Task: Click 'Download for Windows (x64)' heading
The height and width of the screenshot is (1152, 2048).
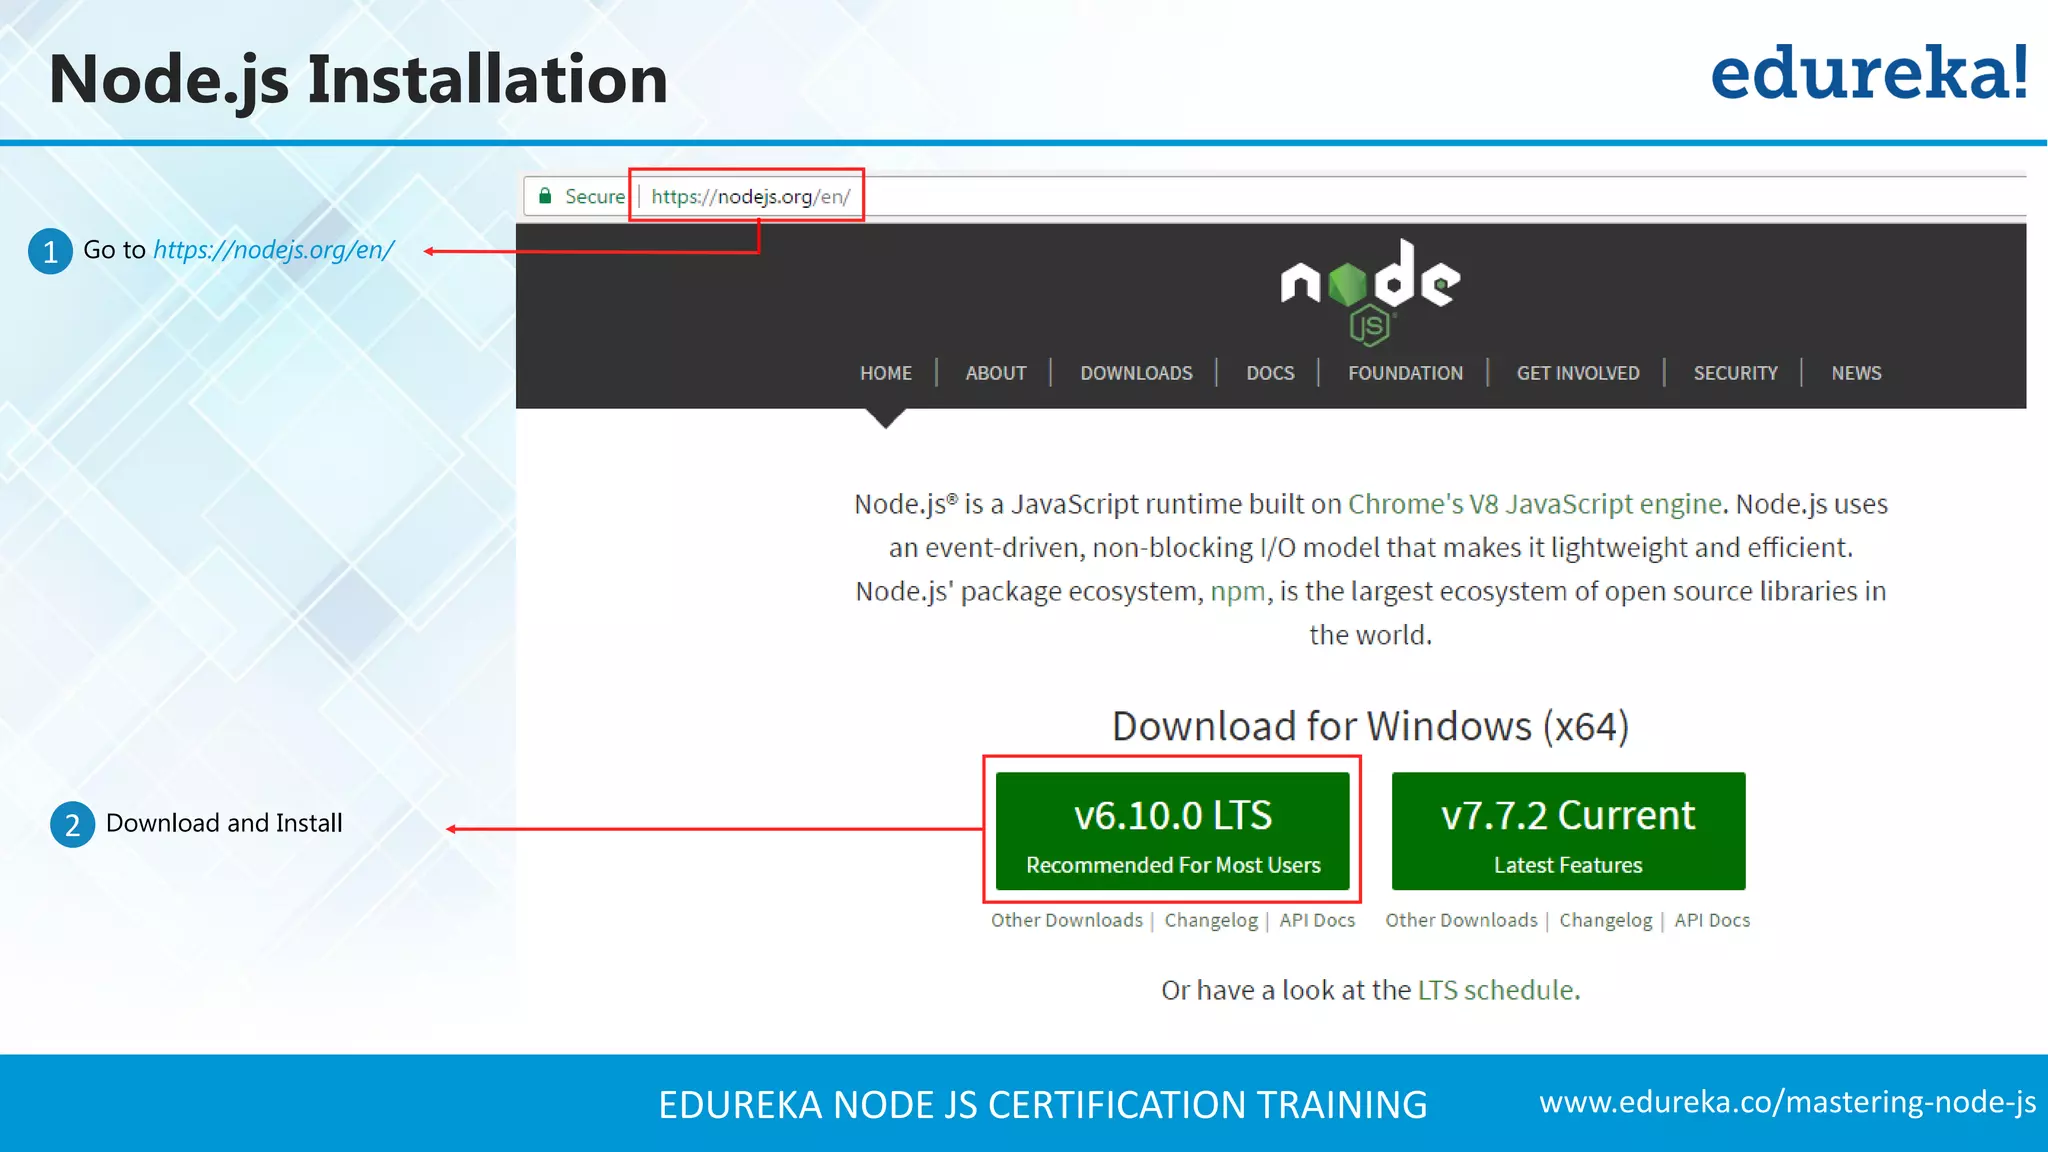Action: click(x=1371, y=726)
